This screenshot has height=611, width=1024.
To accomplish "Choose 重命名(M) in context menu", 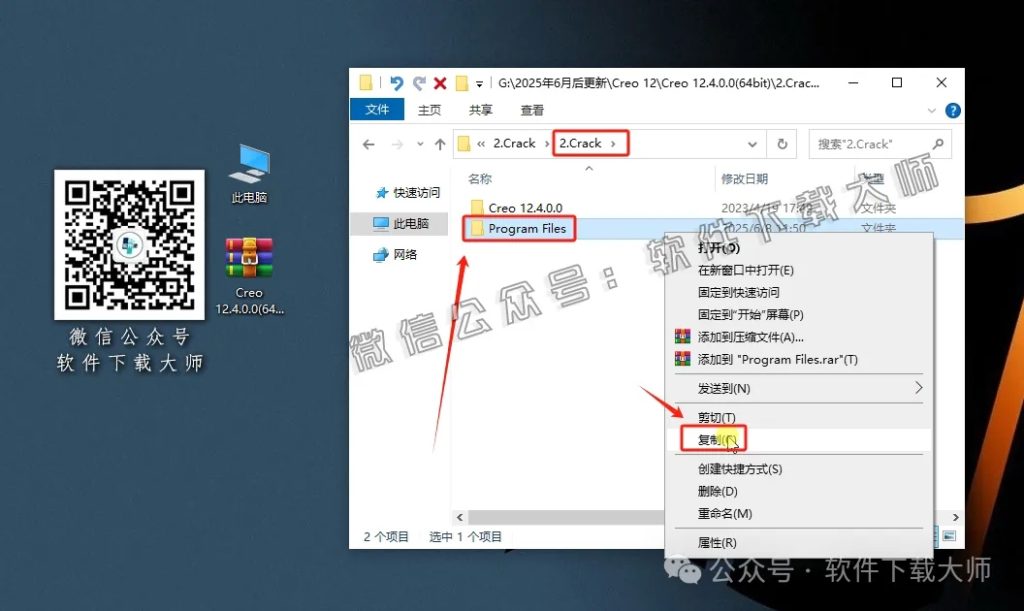I will (724, 514).
